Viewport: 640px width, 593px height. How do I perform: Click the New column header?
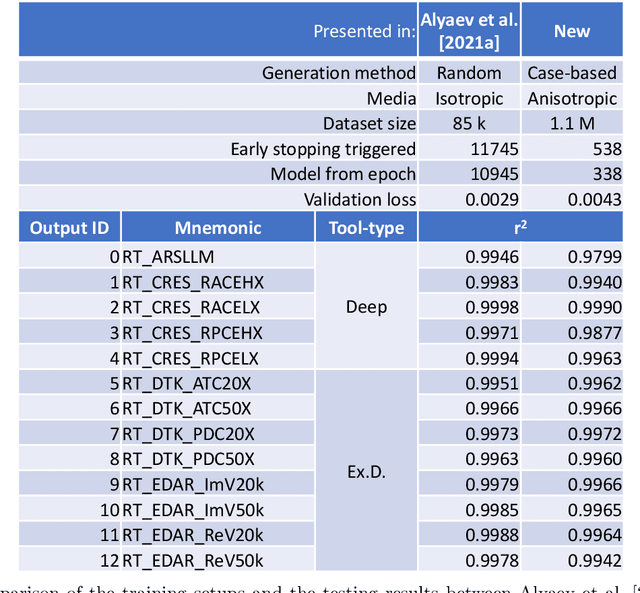(572, 31)
